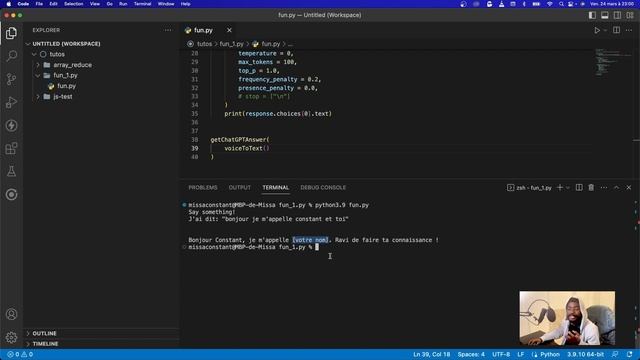The image size is (640, 360).
Task: Show errors and warnings count
Action: point(20,354)
